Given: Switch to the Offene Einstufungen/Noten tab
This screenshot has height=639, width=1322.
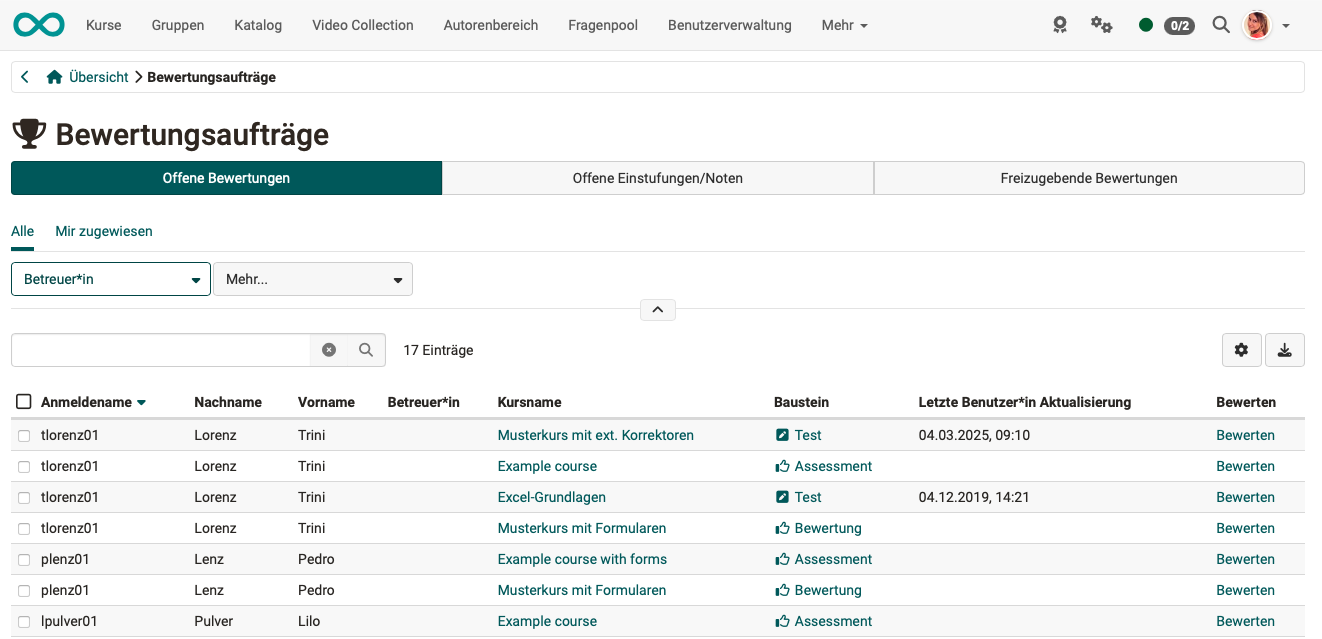Looking at the screenshot, I should (657, 177).
